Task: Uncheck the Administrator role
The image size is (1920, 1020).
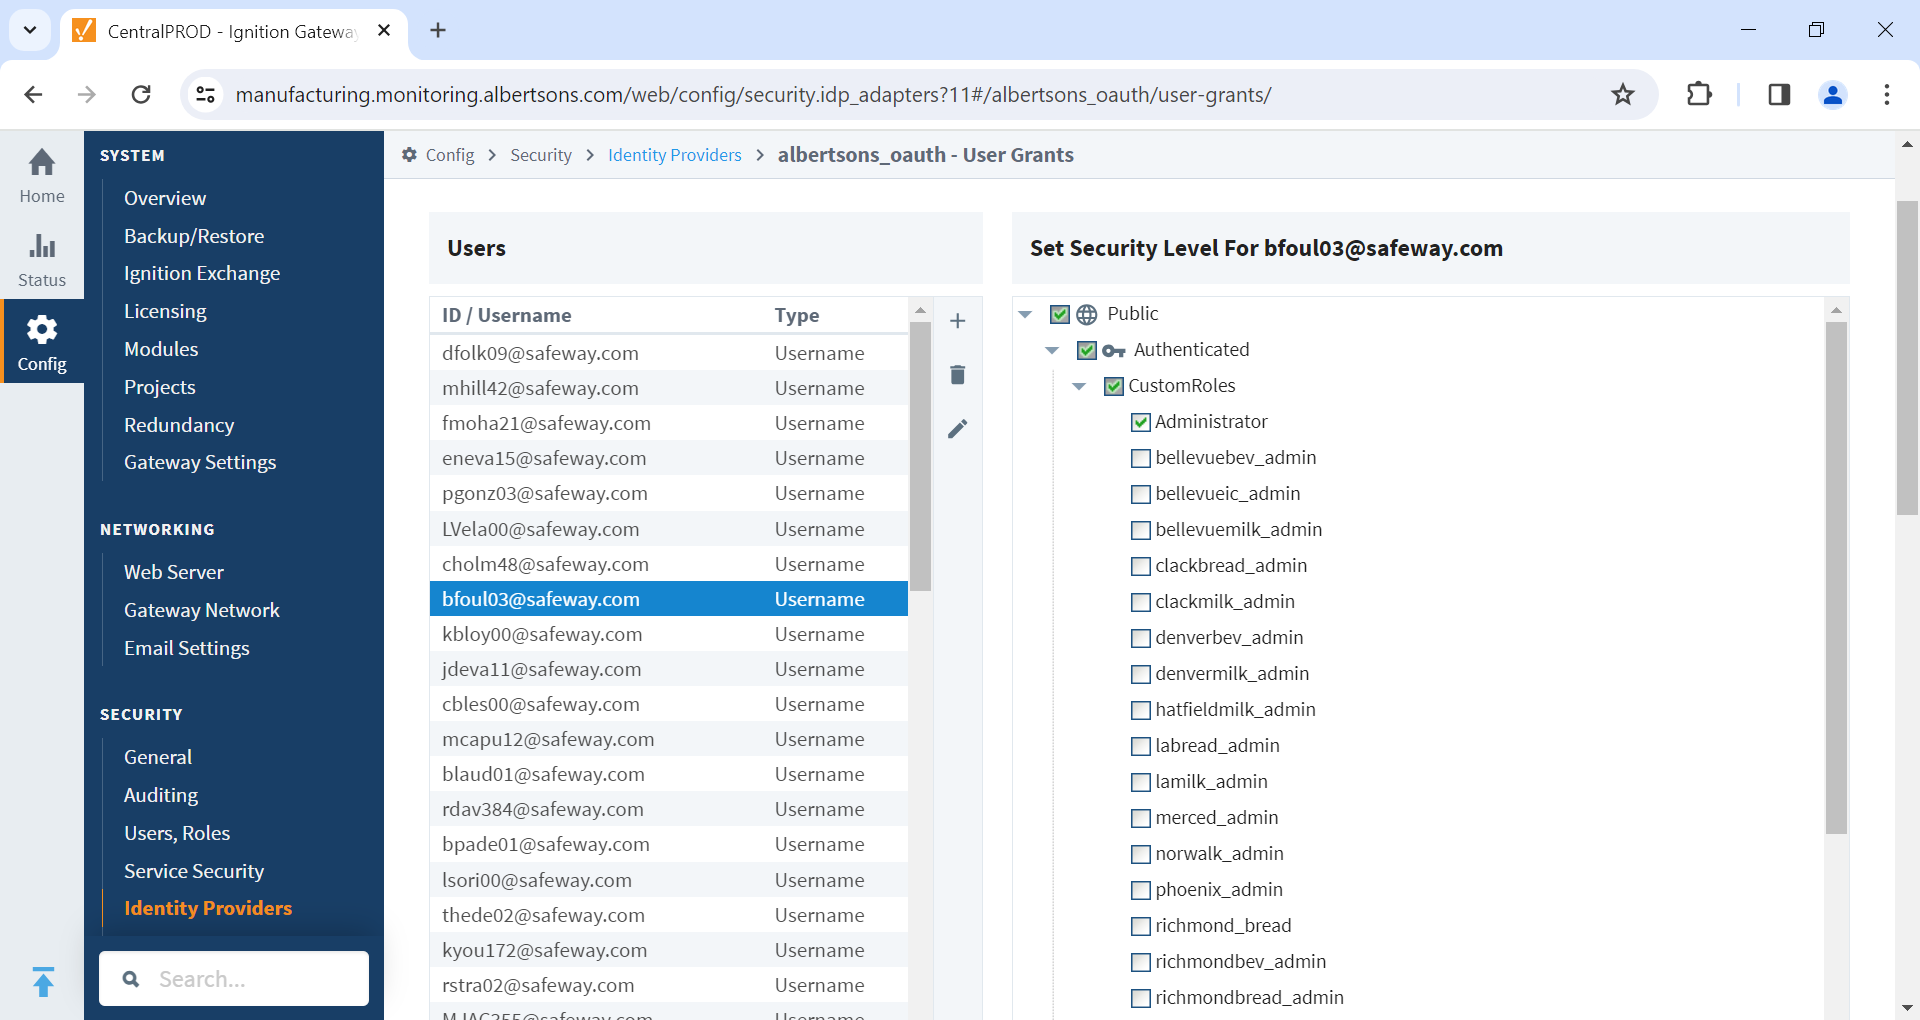Action: click(1140, 422)
